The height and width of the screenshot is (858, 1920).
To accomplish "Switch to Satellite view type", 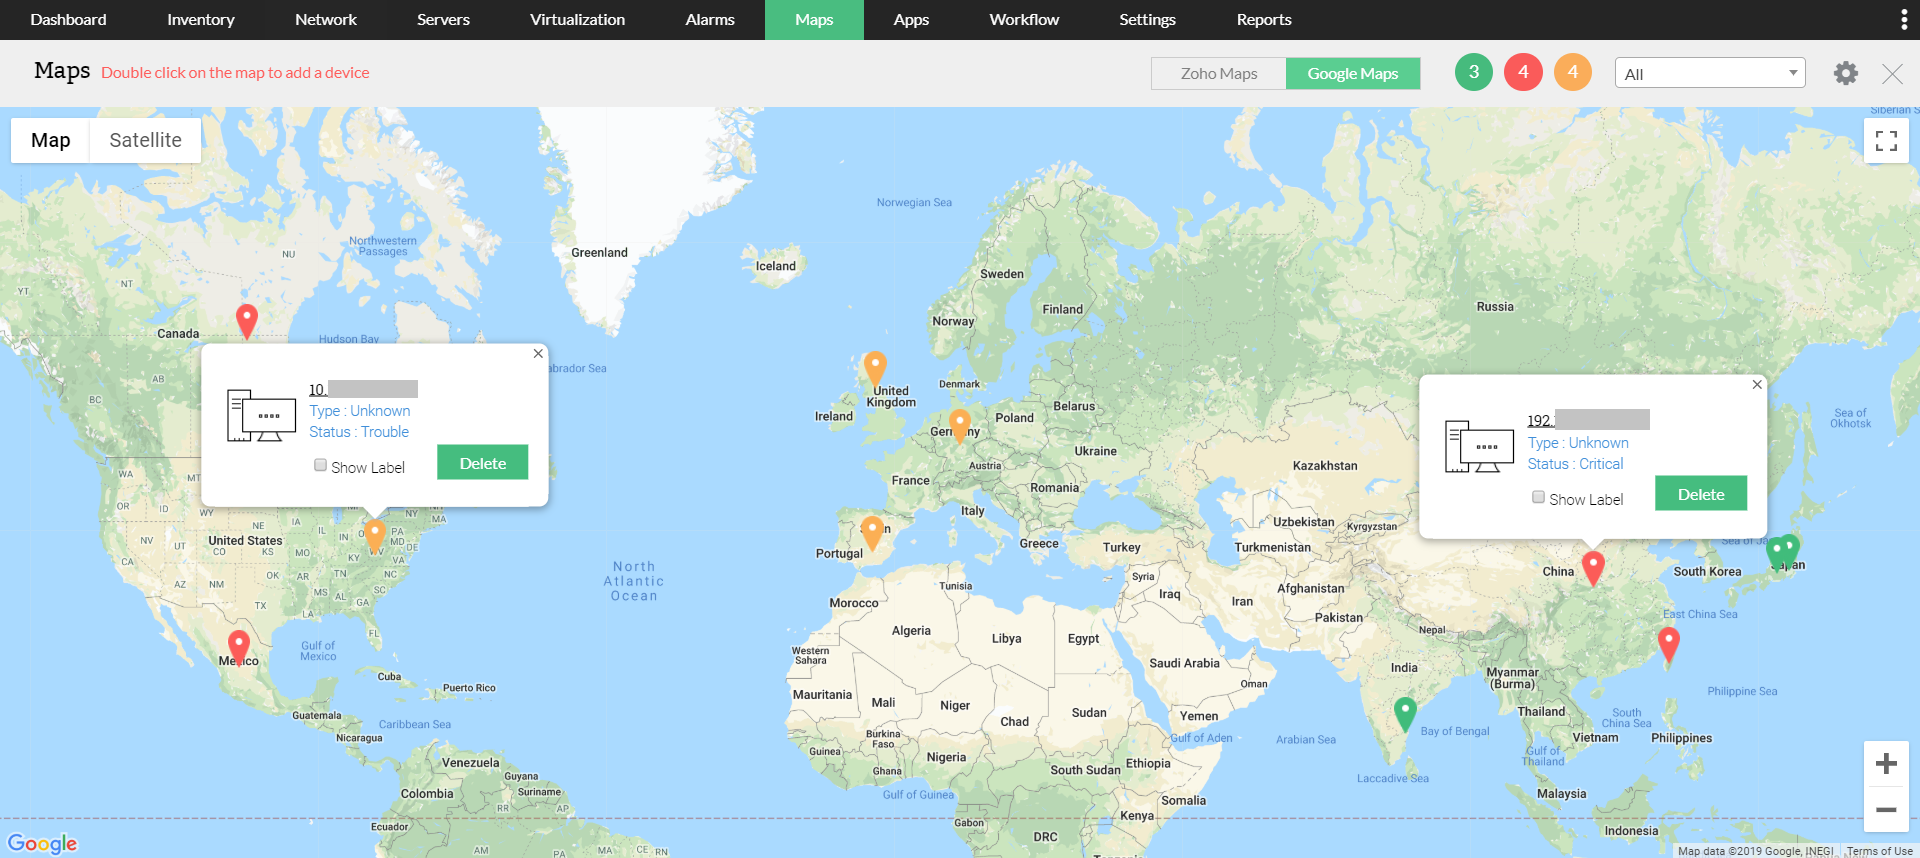I will click(x=146, y=141).
